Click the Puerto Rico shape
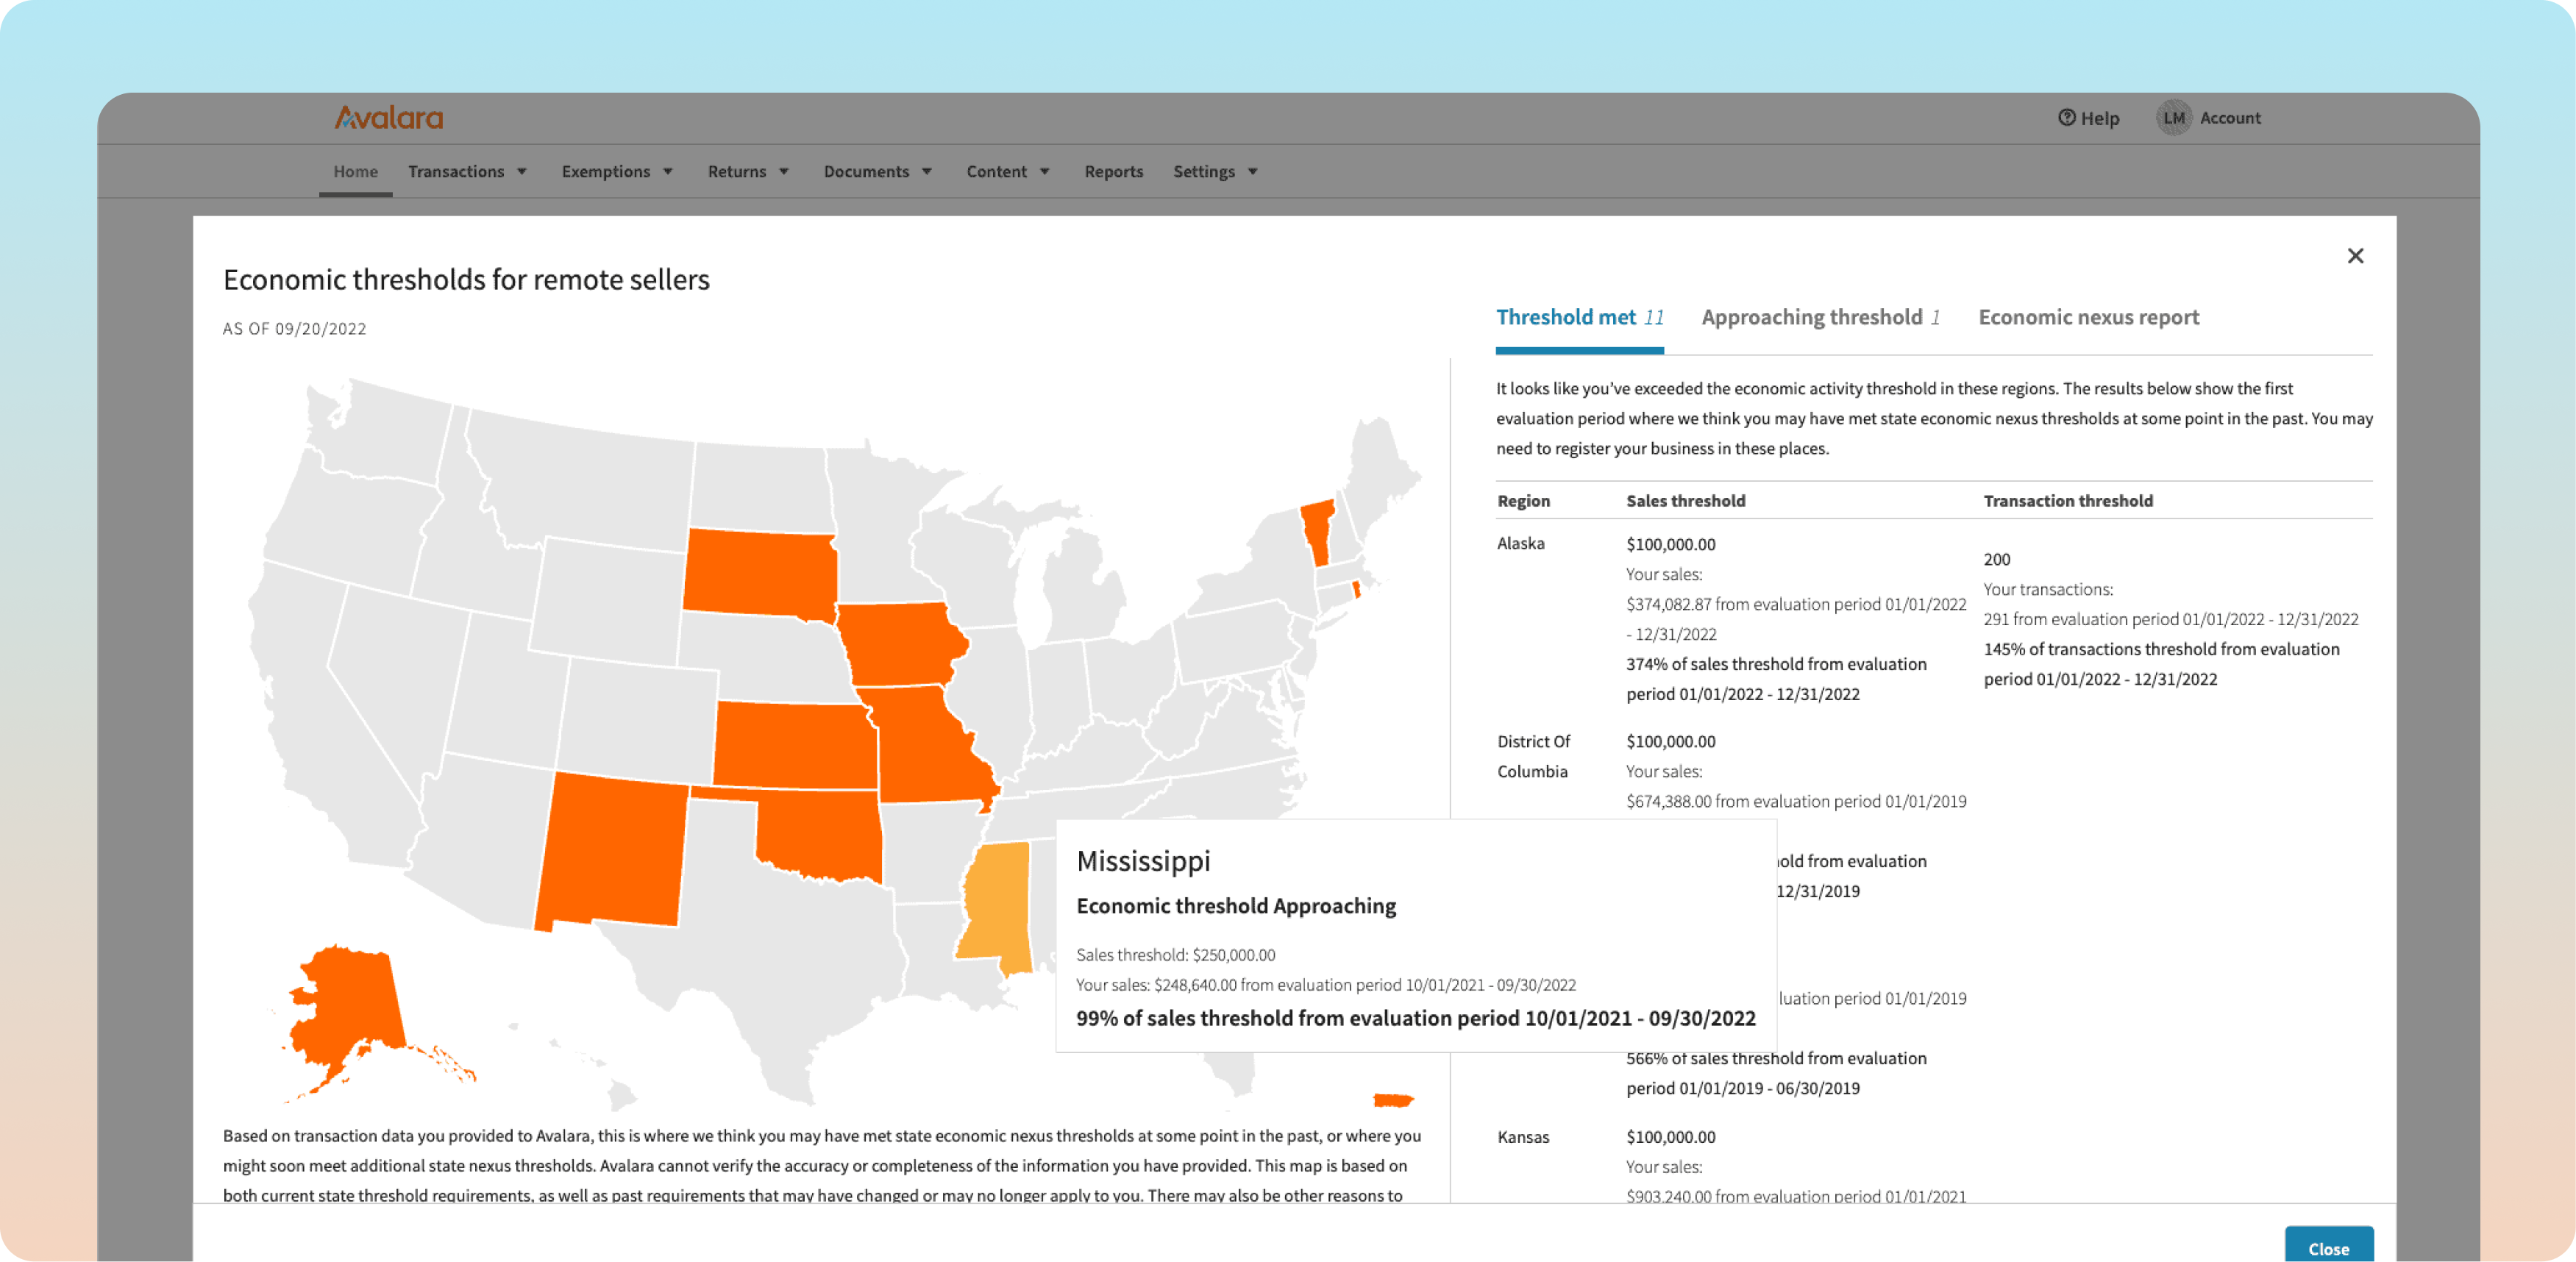Image resolution: width=2576 pixels, height=1262 pixels. point(1392,1100)
